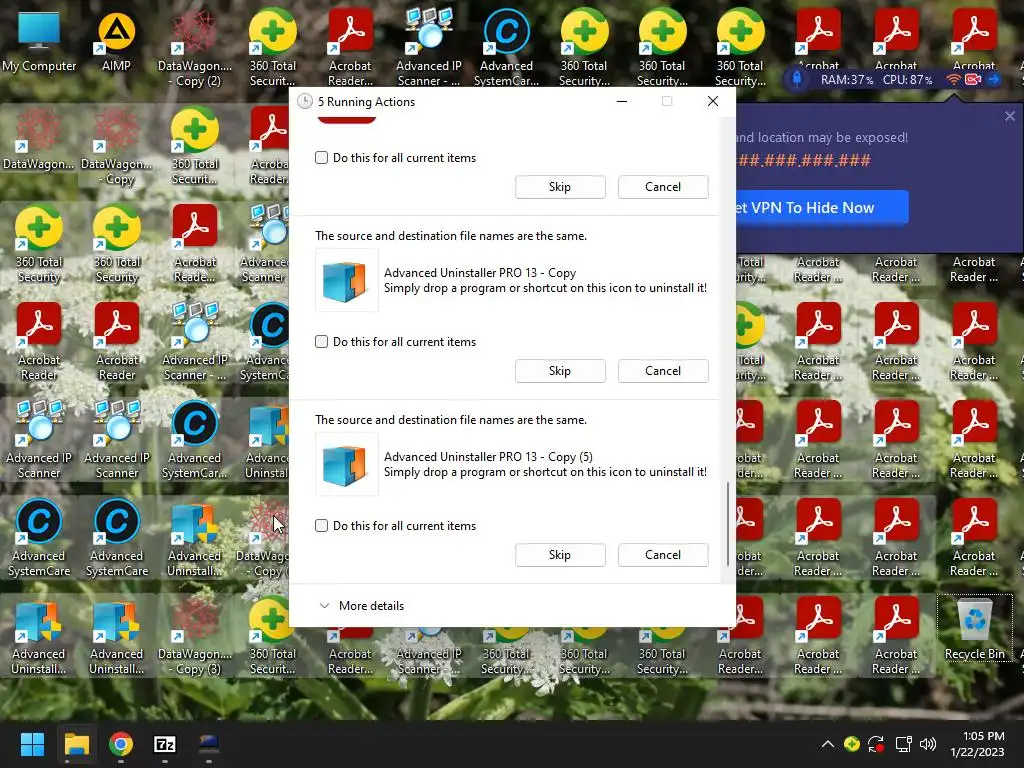Open the 360 Total Security tray icon
1024x768 pixels.
(852, 744)
